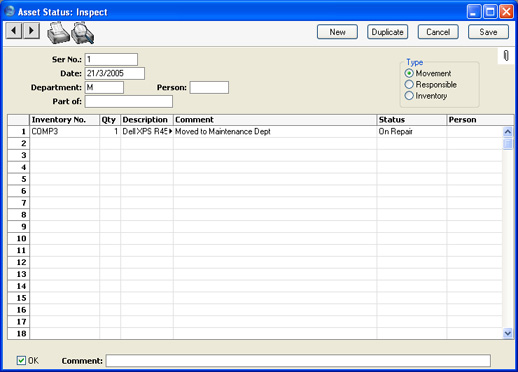Select the Responsible type radio button

(x=409, y=84)
